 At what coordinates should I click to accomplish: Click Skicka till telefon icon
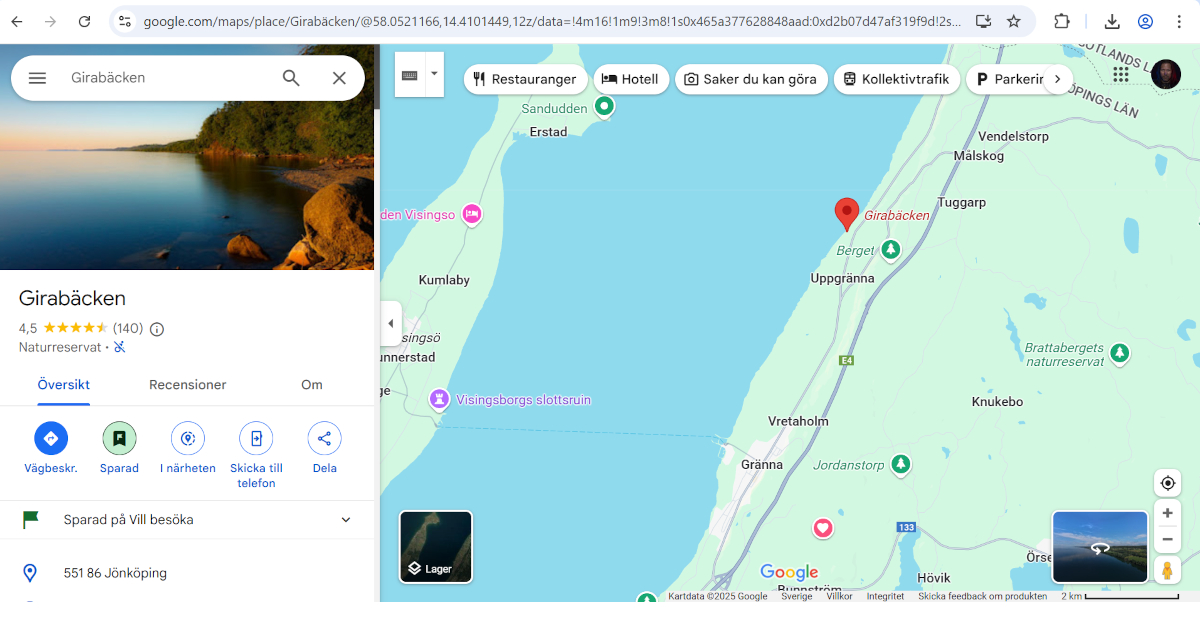coord(256,438)
